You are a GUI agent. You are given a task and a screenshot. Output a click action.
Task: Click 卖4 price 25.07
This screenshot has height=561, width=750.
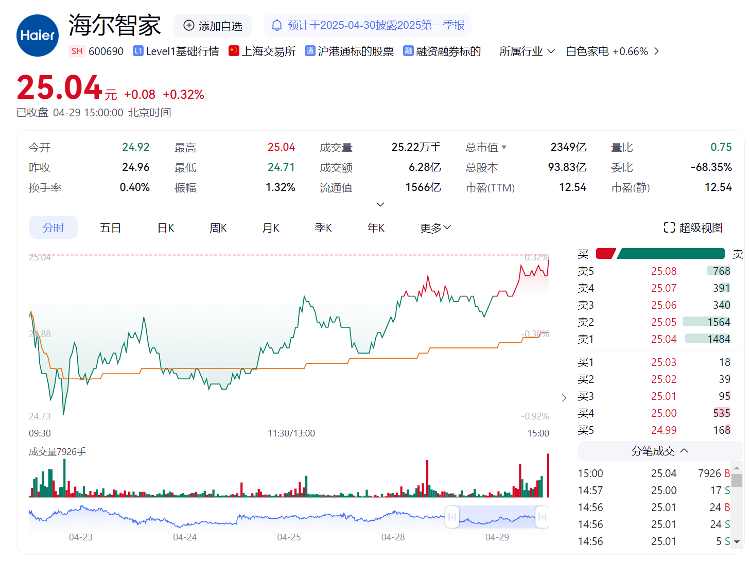click(x=664, y=288)
